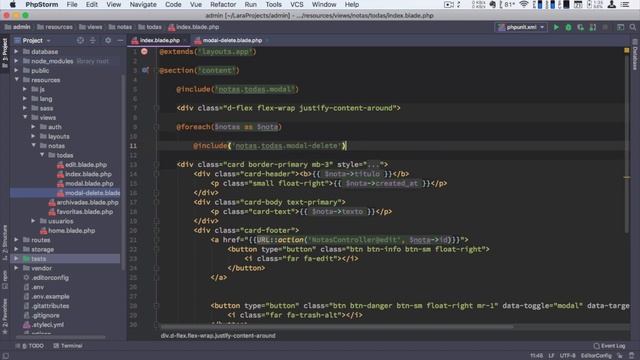
Task: Open the Code menu
Action: tap(173, 4)
